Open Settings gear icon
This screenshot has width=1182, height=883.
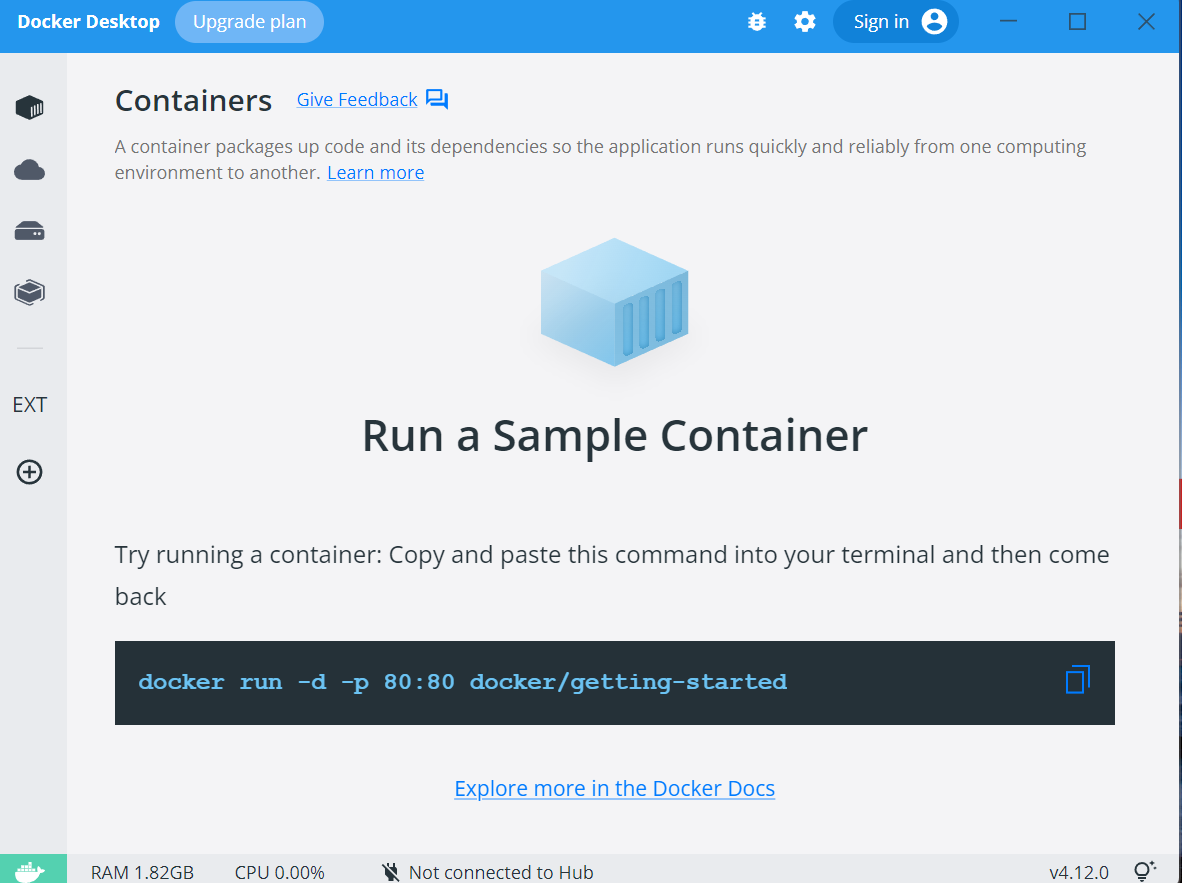(x=805, y=22)
